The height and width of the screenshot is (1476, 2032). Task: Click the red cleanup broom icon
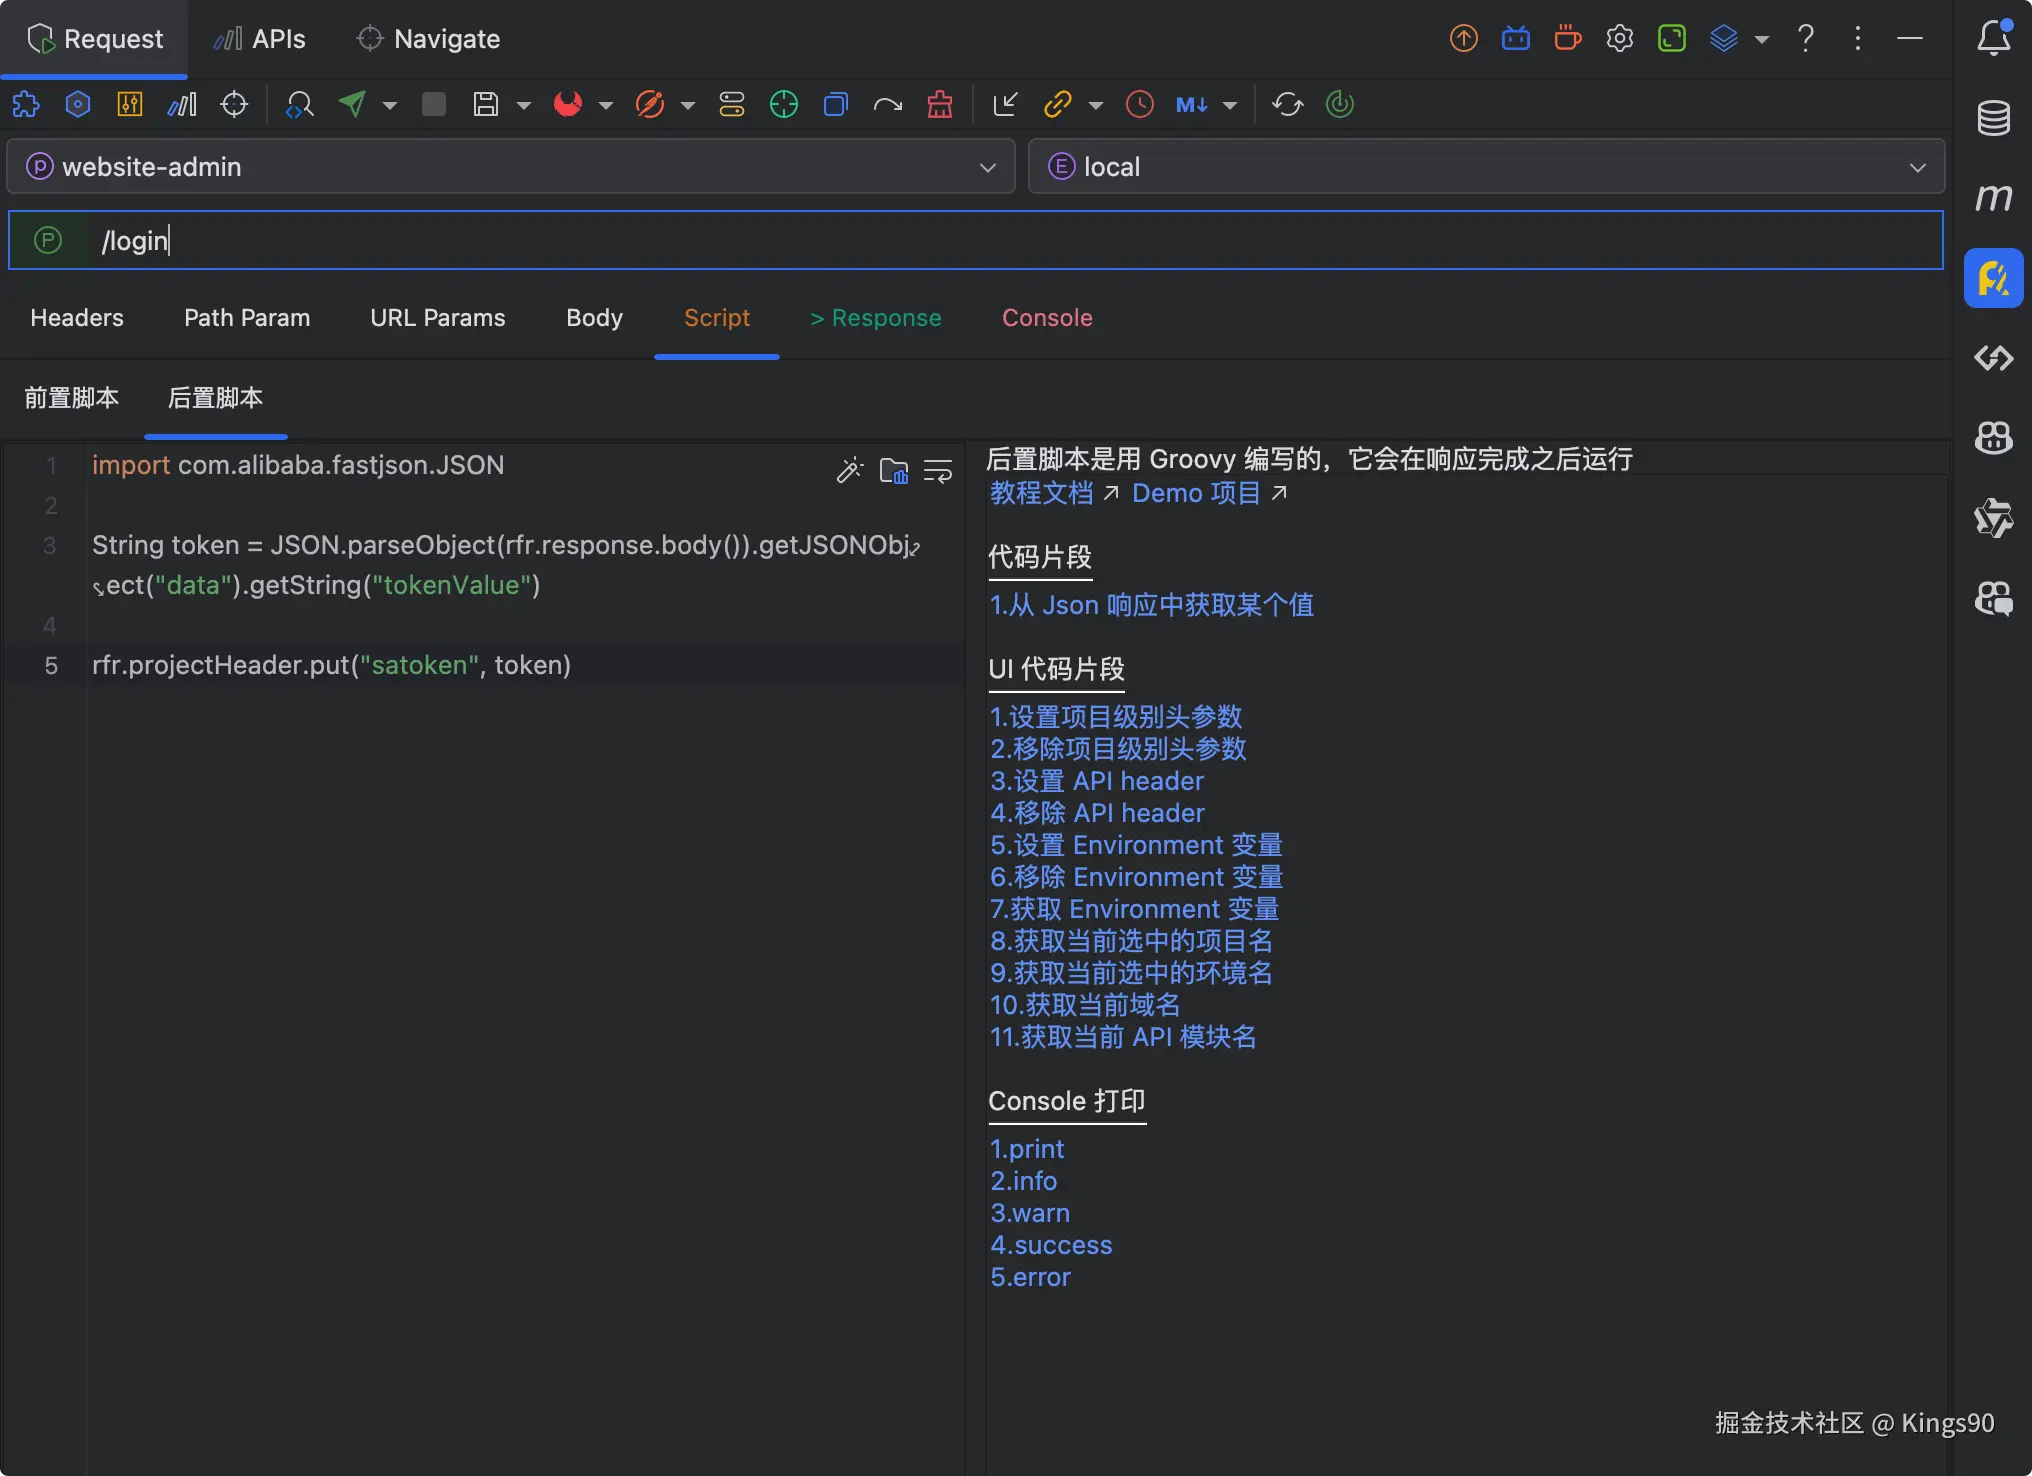939,104
